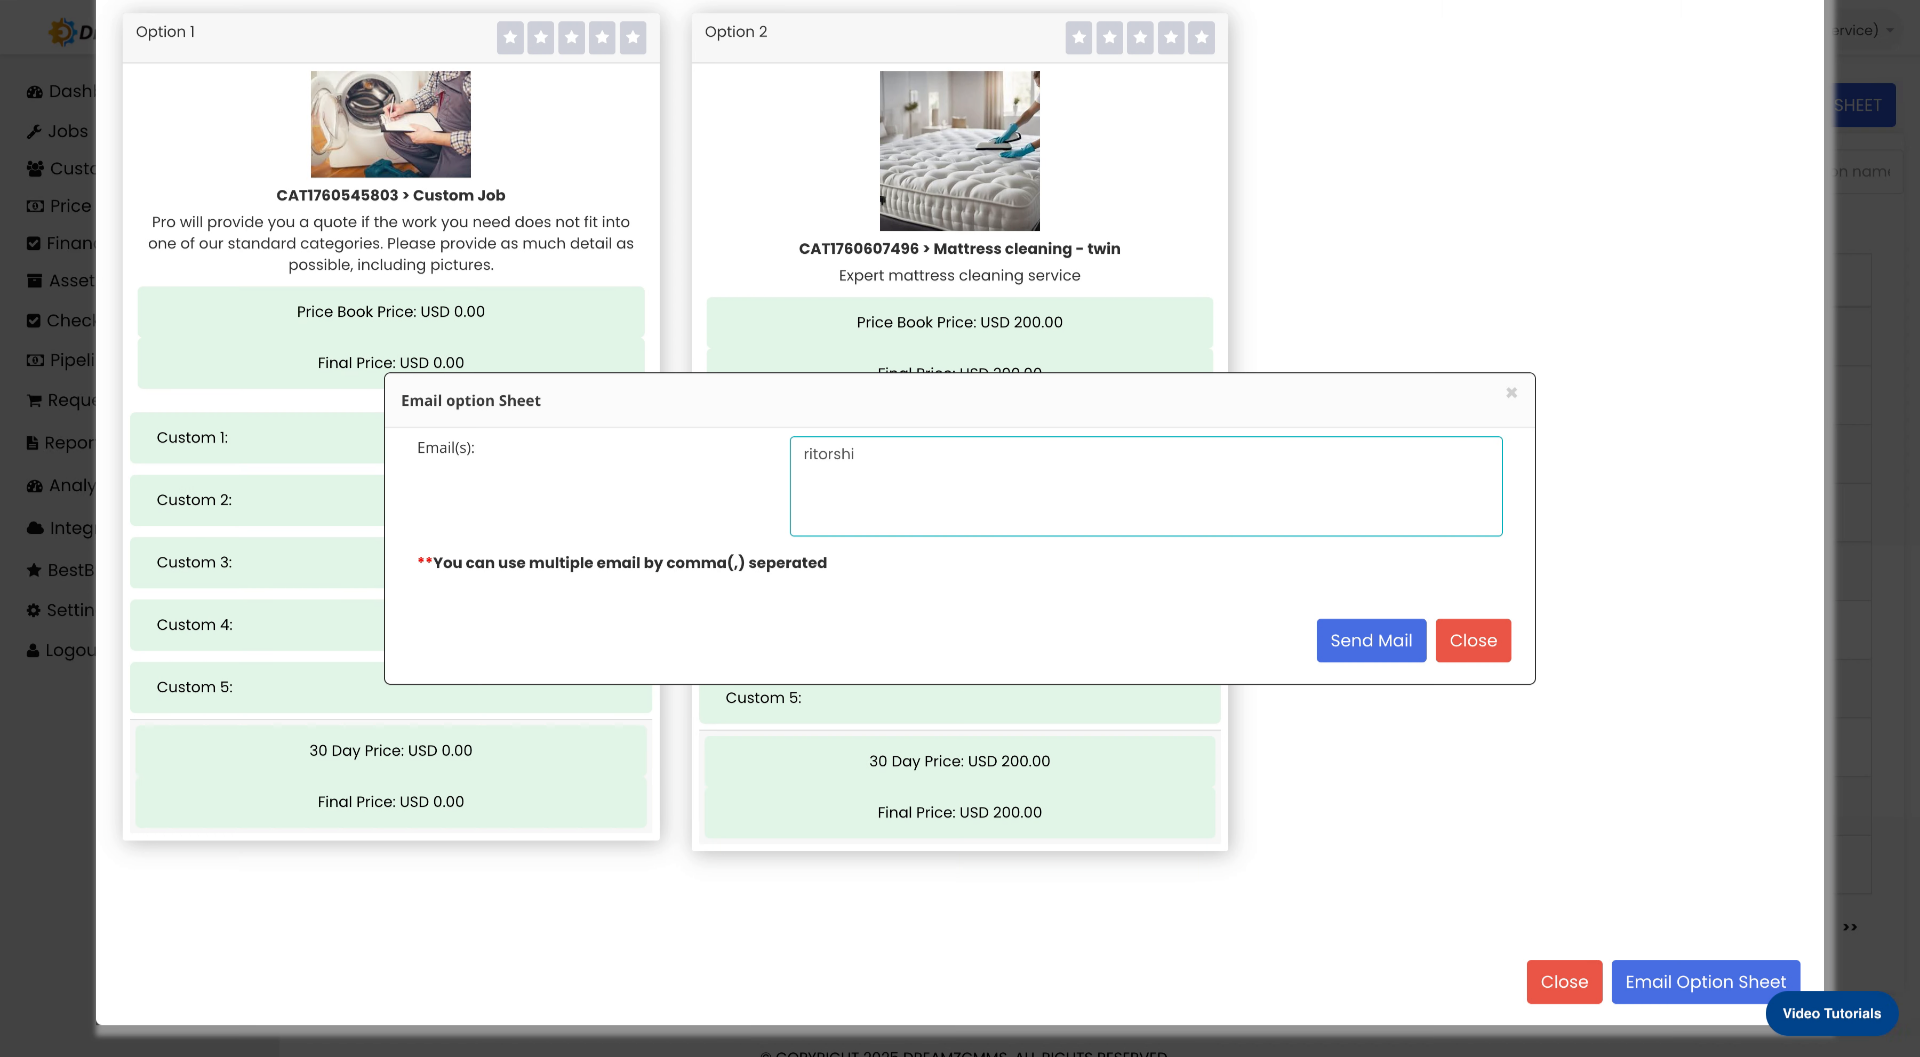The height and width of the screenshot is (1057, 1920).
Task: Click the Pipeline sidebar icon
Action: [35, 360]
